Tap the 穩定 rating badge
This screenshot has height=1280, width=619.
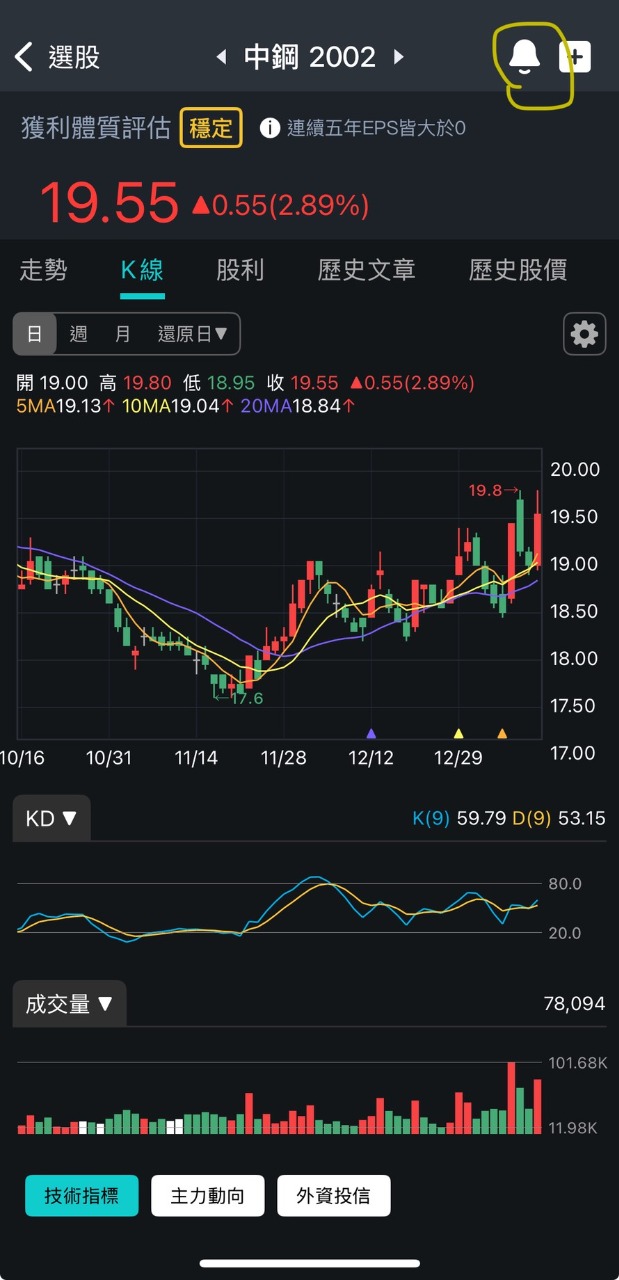pyautogui.click(x=211, y=128)
